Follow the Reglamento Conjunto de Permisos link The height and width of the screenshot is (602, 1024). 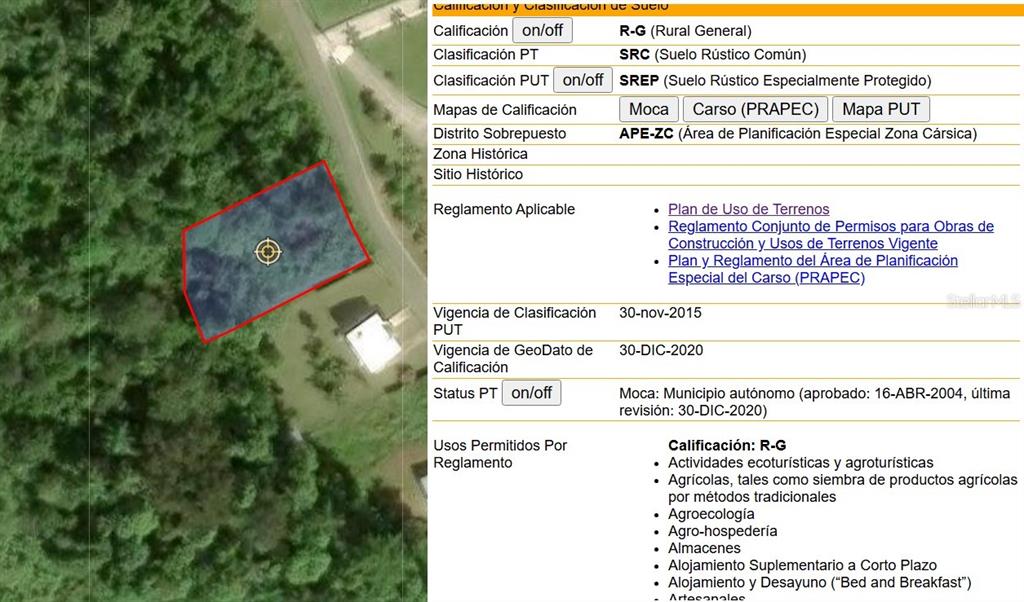(x=830, y=235)
